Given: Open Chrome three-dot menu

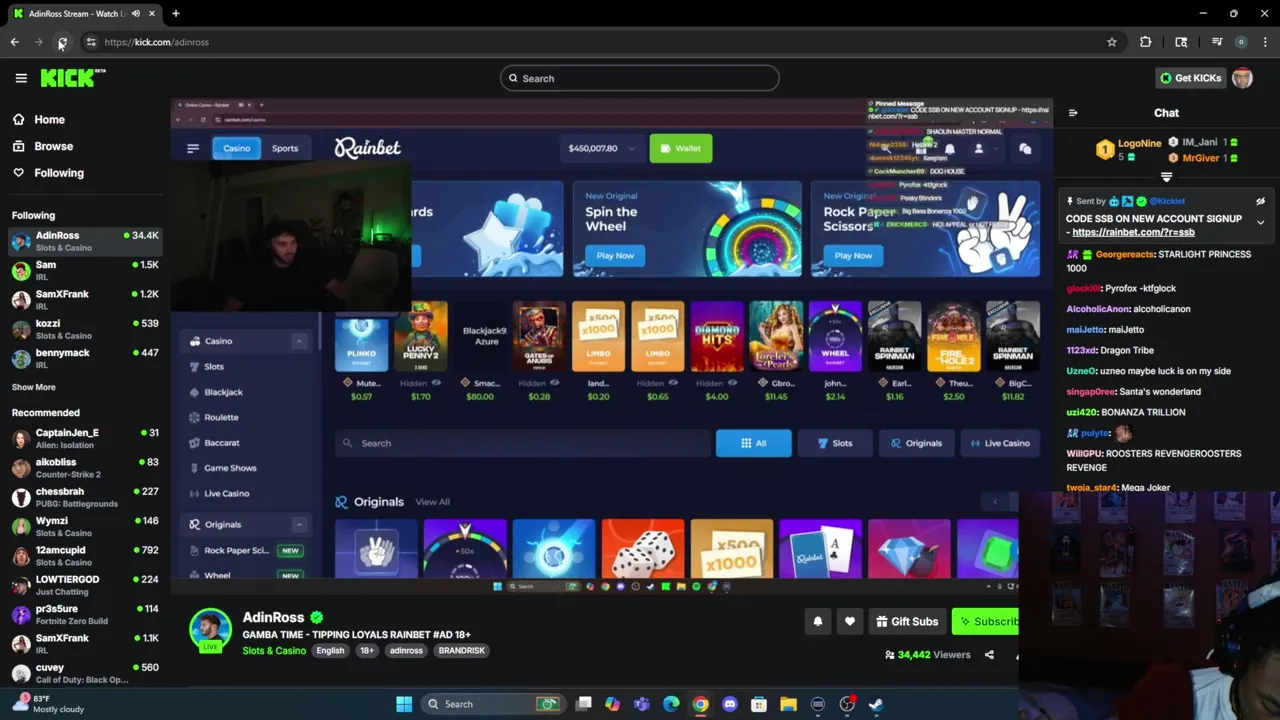Looking at the screenshot, I should pos(1265,42).
